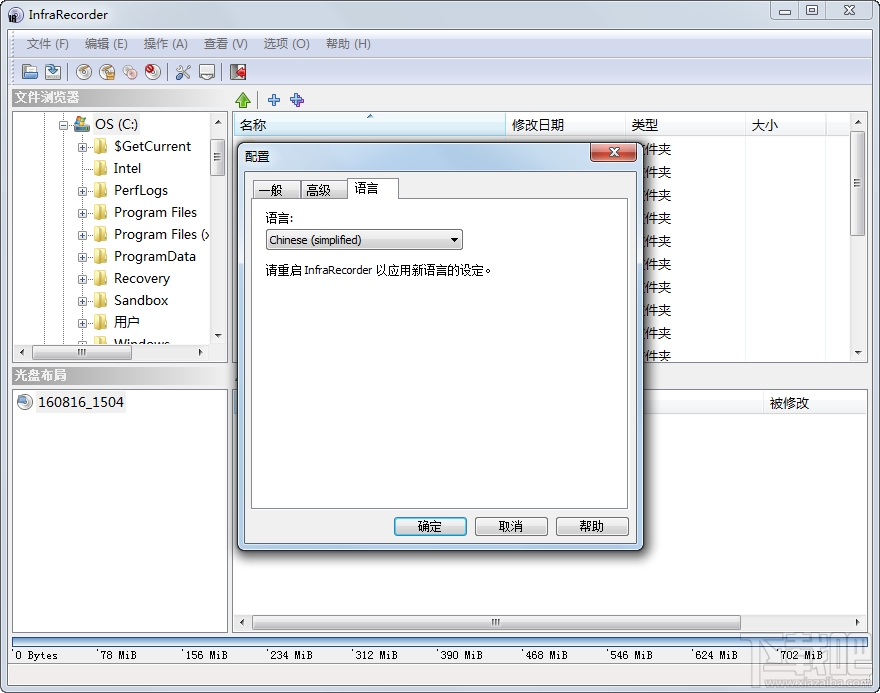Click the save project toolbar icon
This screenshot has height=693, width=880.
coord(52,71)
